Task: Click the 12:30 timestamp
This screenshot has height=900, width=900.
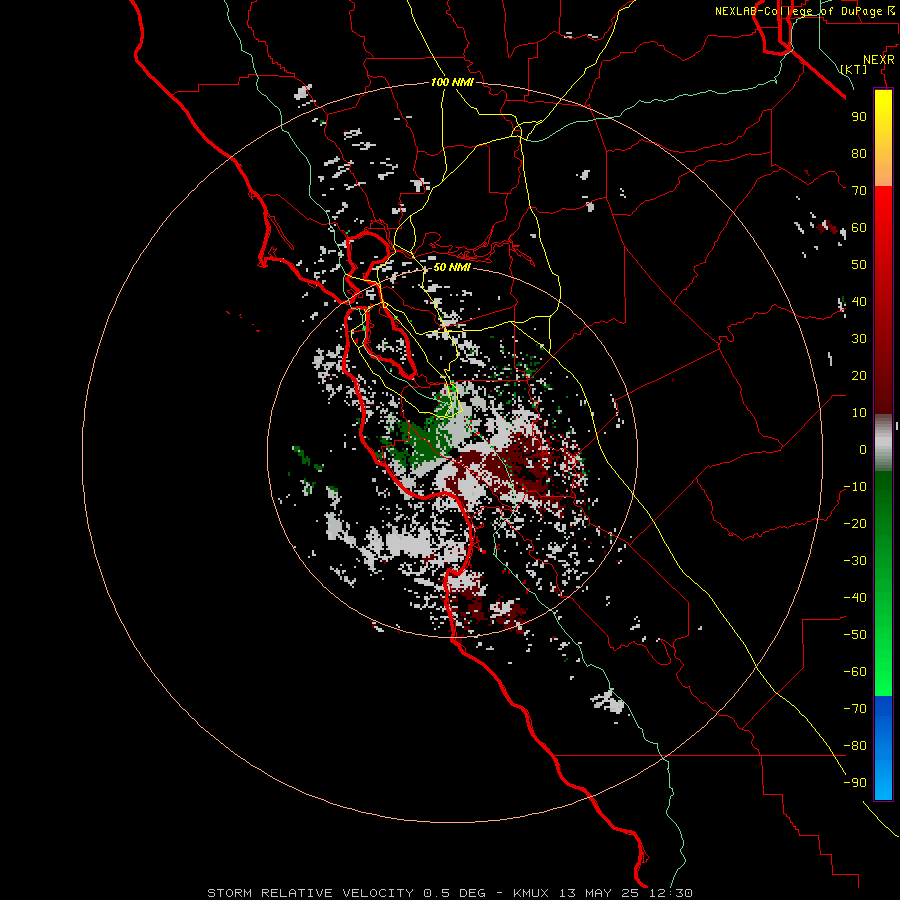Action: point(670,893)
